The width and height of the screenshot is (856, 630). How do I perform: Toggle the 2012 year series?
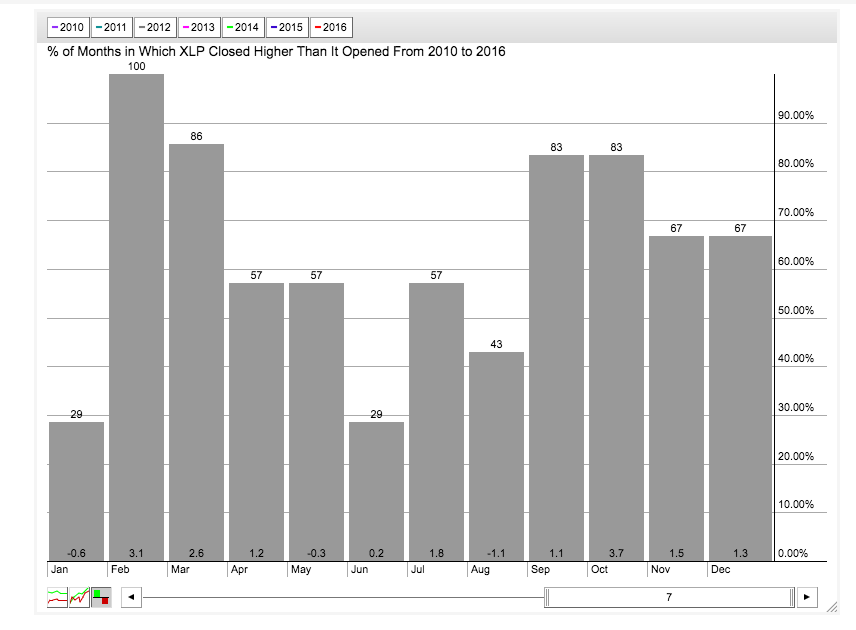point(155,27)
